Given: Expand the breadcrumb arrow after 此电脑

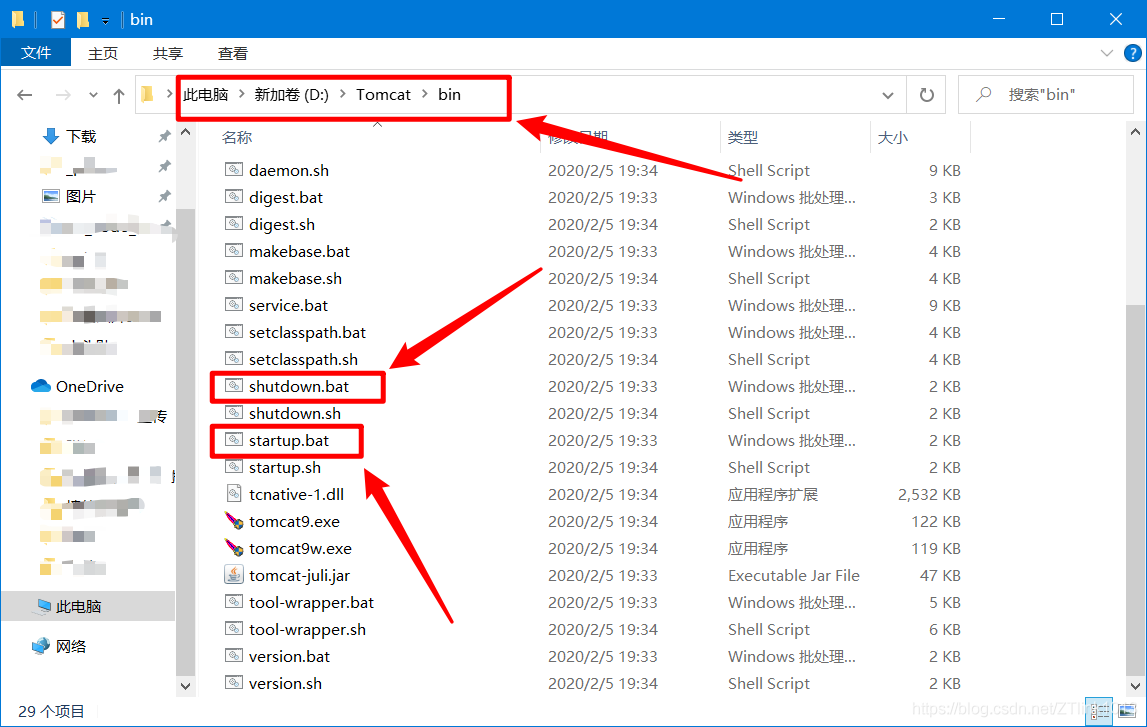Looking at the screenshot, I should tap(241, 94).
